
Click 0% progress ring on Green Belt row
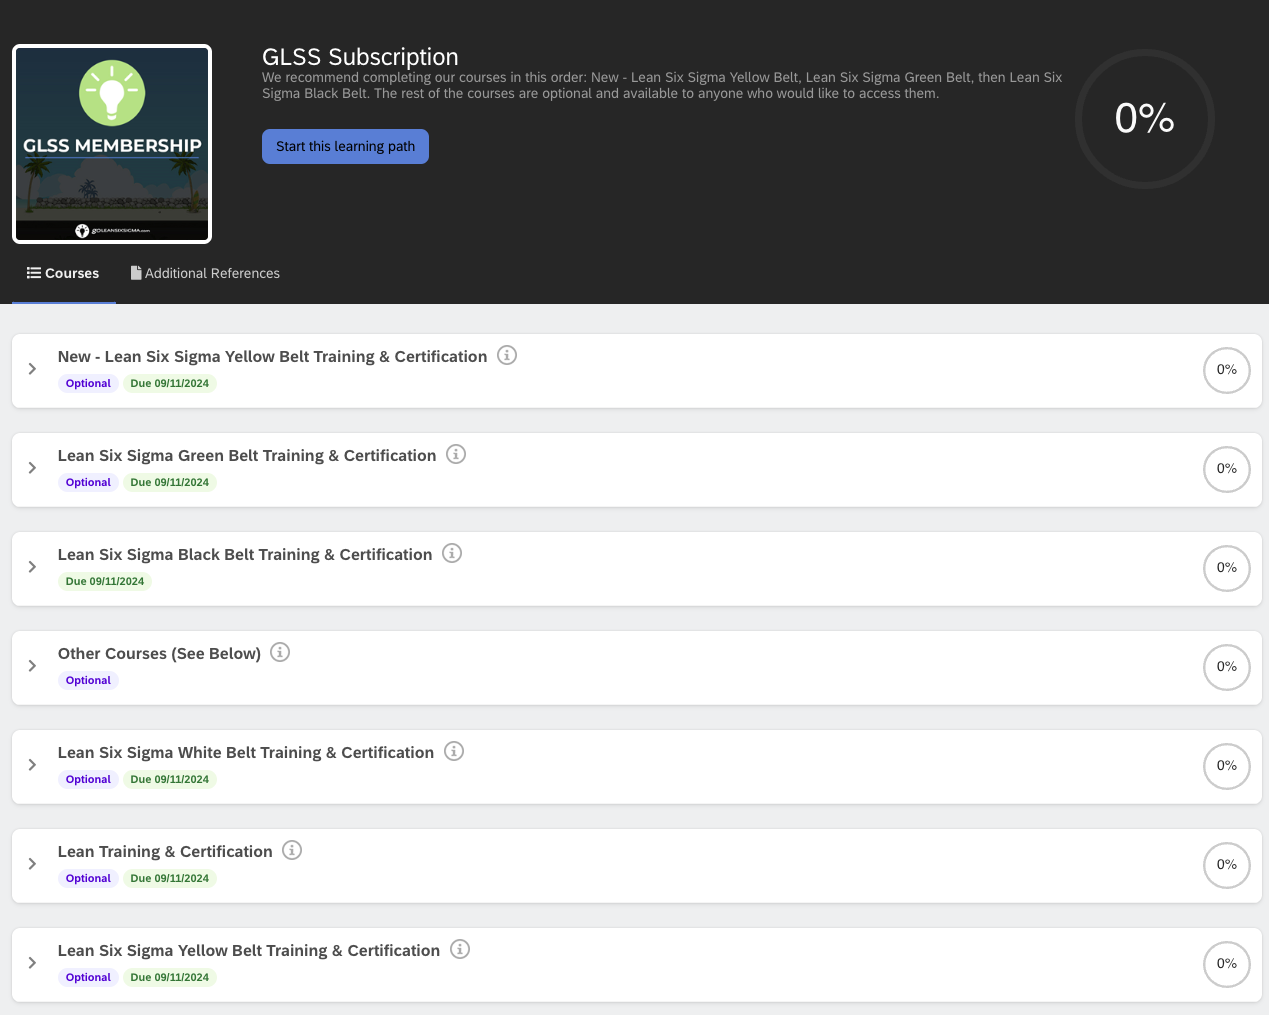pyautogui.click(x=1227, y=469)
